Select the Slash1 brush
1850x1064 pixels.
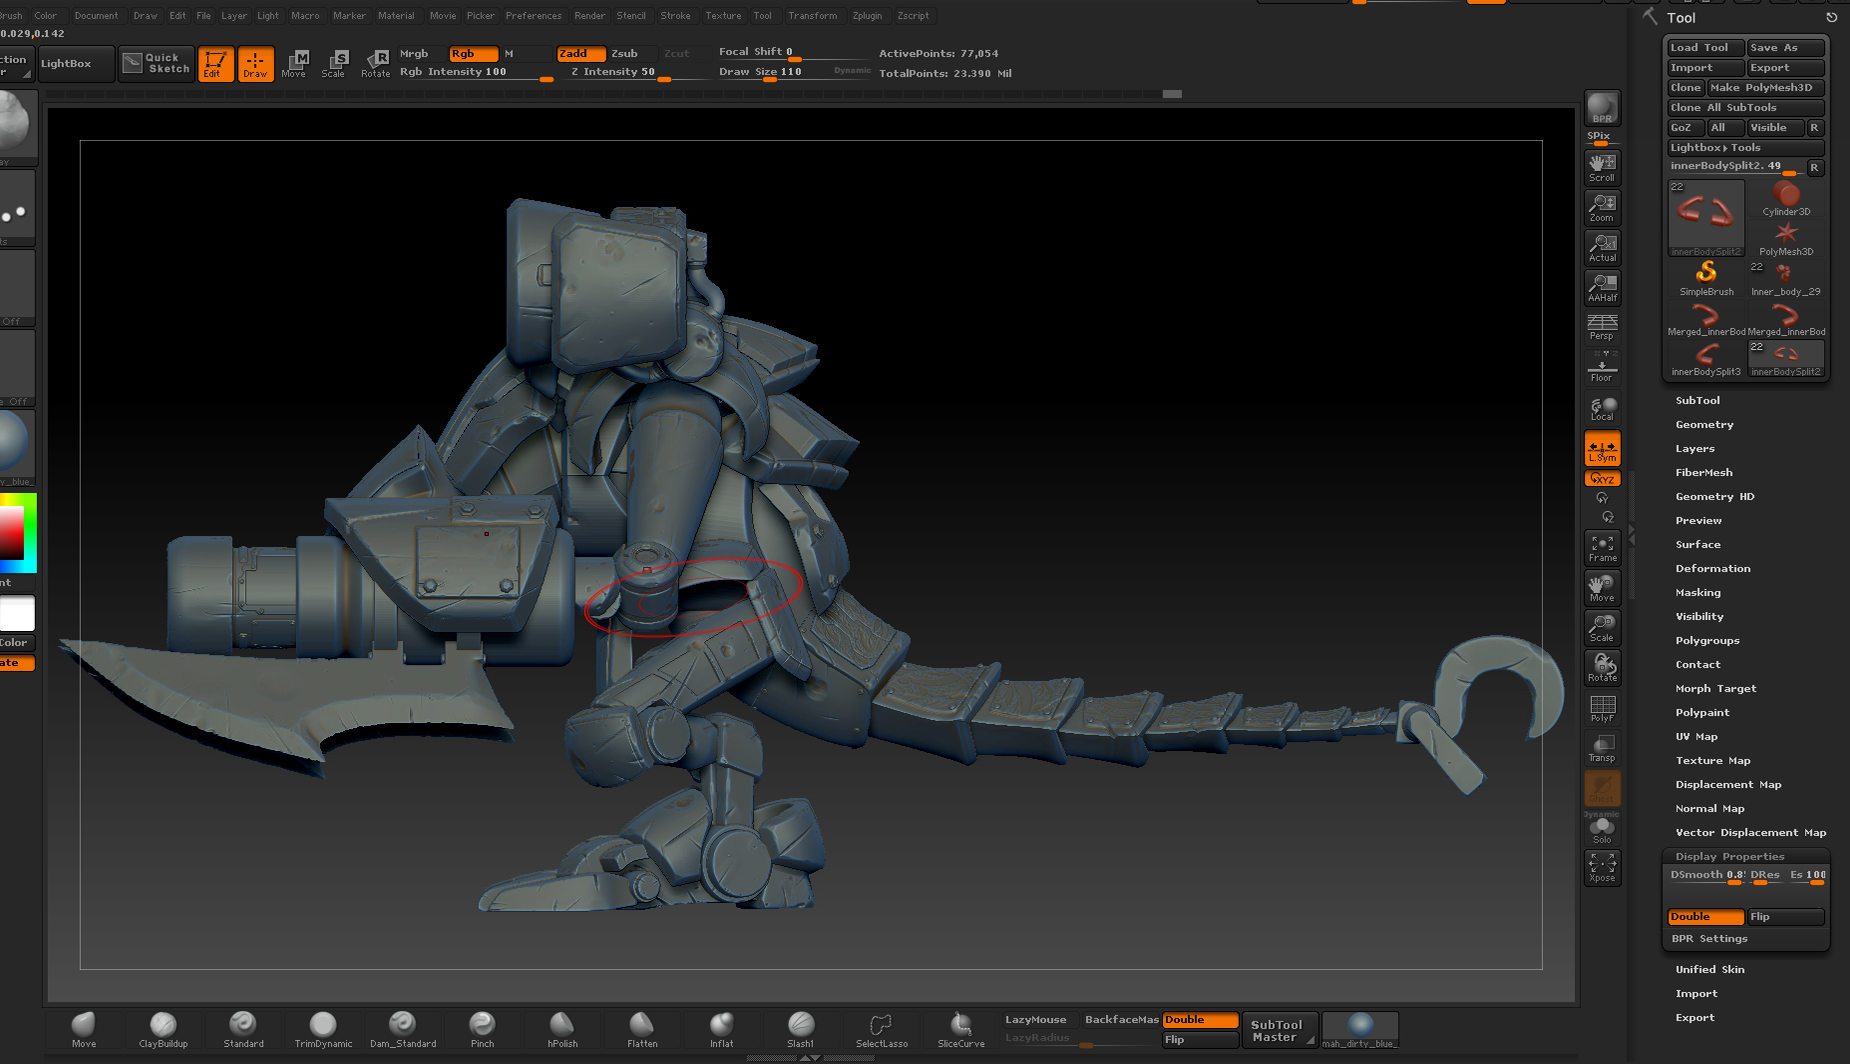coord(801,1029)
